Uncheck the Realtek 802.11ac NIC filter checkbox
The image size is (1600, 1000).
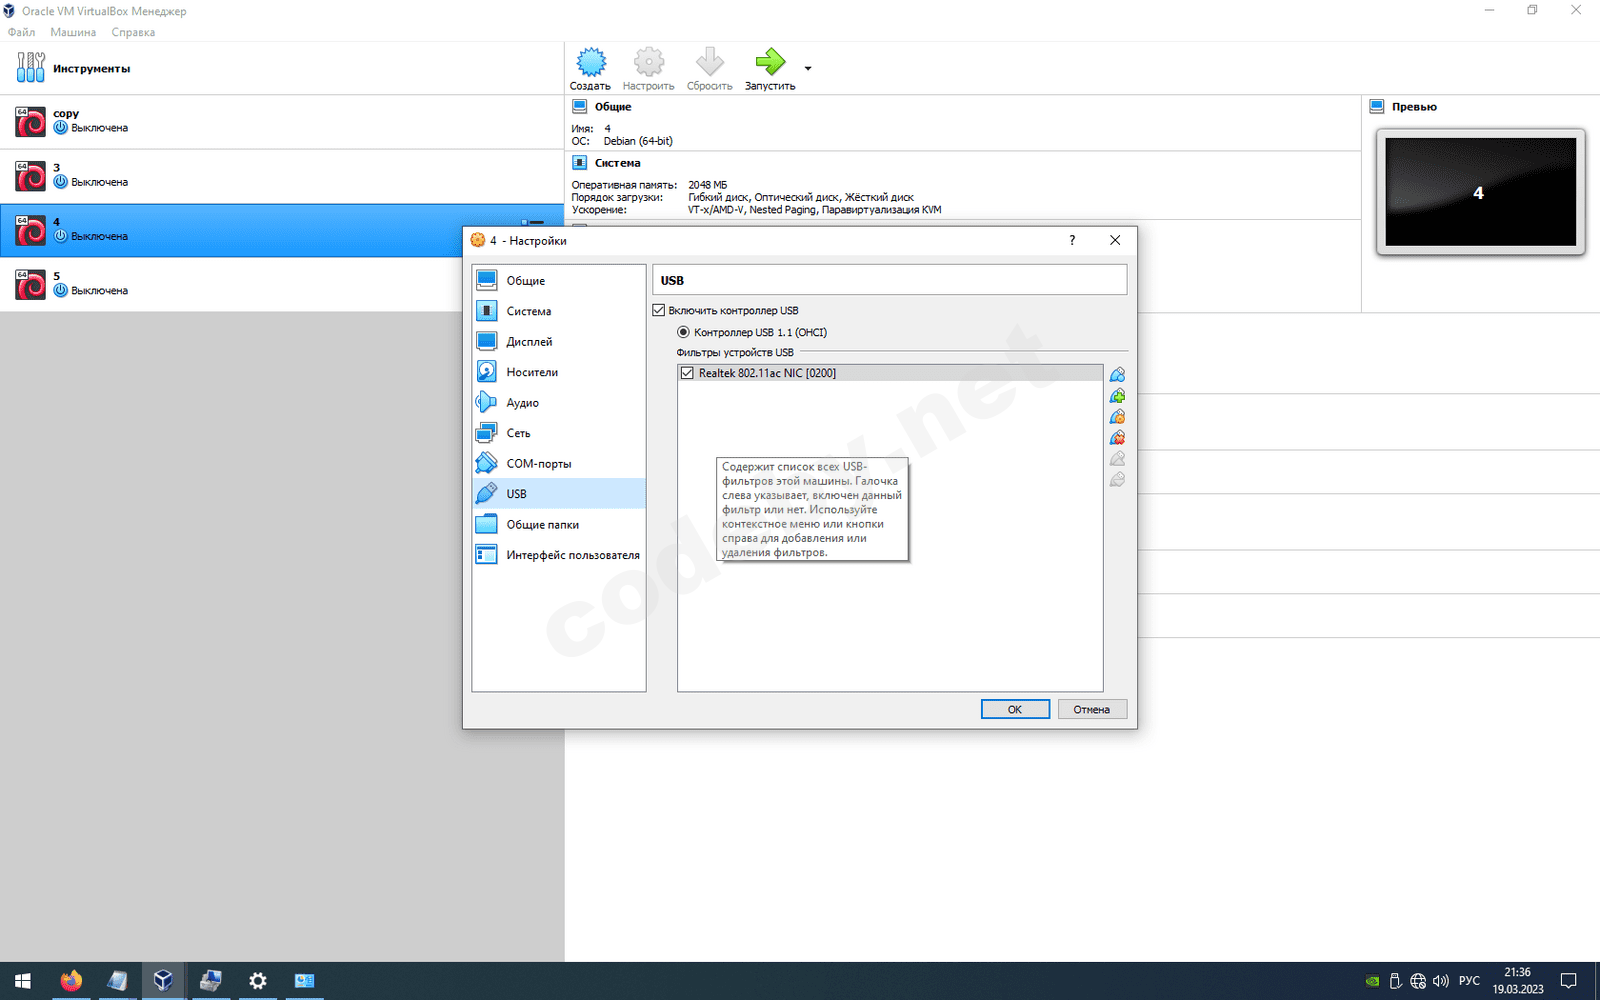tap(687, 373)
